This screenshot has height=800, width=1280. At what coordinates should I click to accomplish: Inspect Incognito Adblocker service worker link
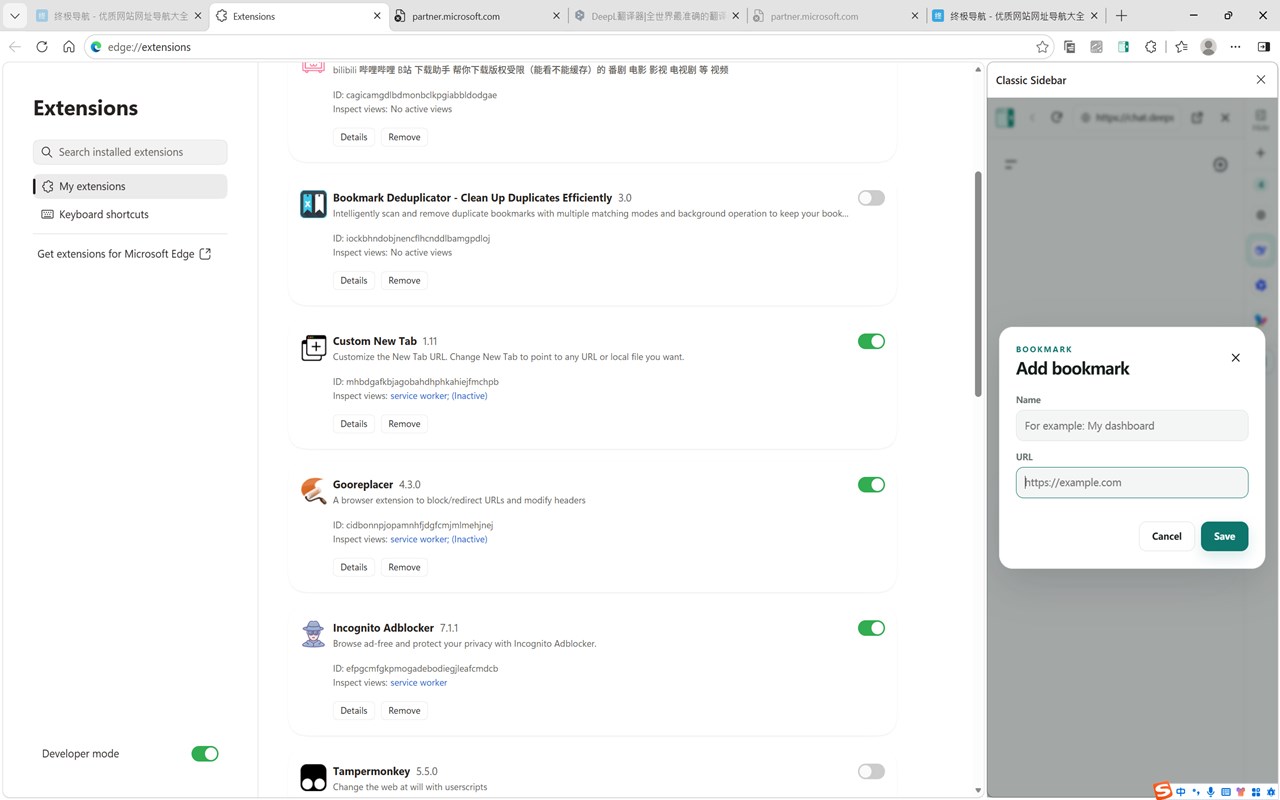[419, 683]
